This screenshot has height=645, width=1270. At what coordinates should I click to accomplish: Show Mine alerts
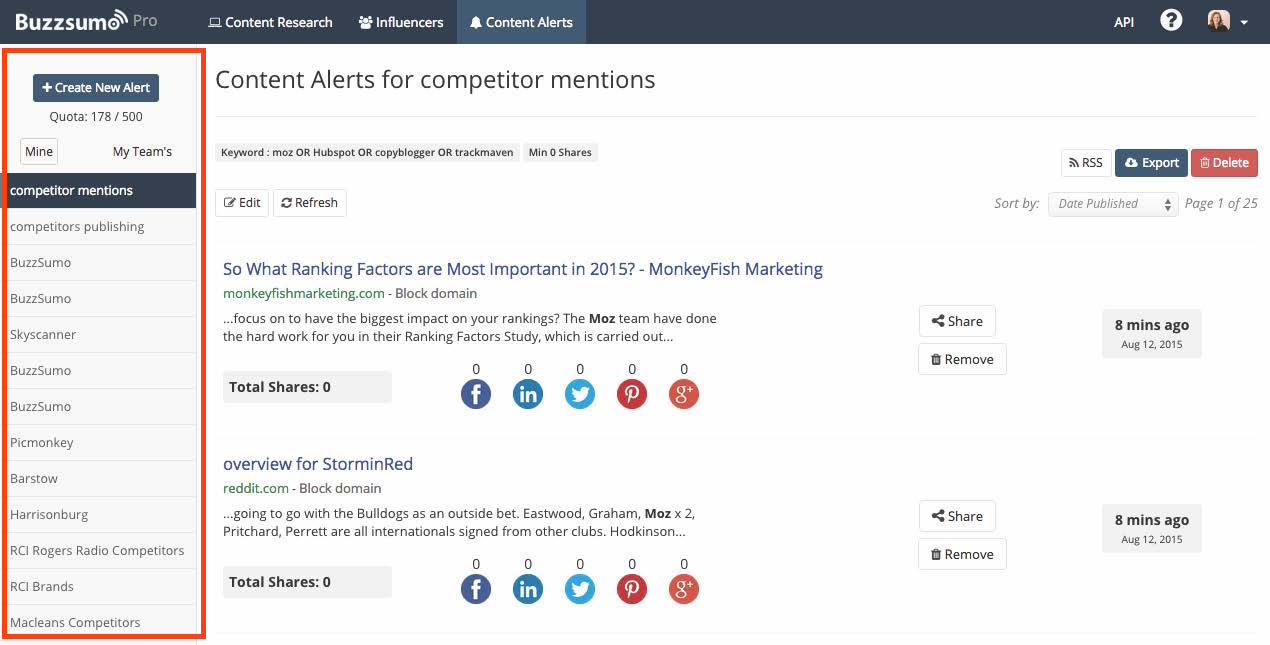[39, 151]
